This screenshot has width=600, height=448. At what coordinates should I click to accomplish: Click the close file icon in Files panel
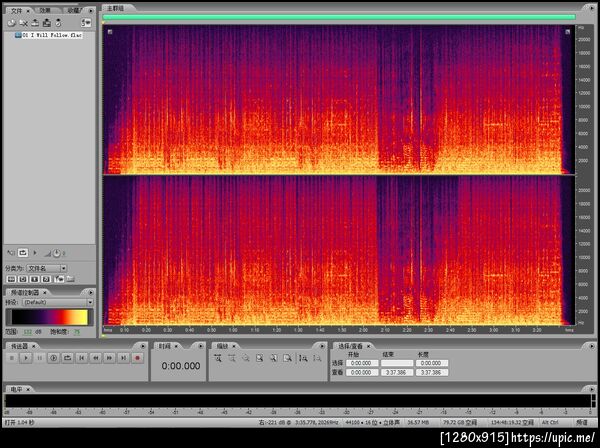coord(24,22)
